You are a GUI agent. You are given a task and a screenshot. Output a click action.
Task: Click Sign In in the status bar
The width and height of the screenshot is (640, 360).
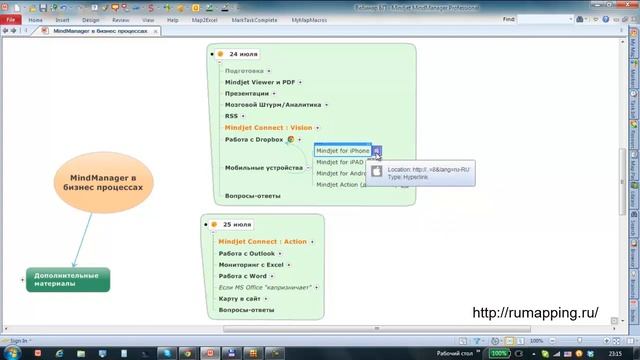pos(19,341)
